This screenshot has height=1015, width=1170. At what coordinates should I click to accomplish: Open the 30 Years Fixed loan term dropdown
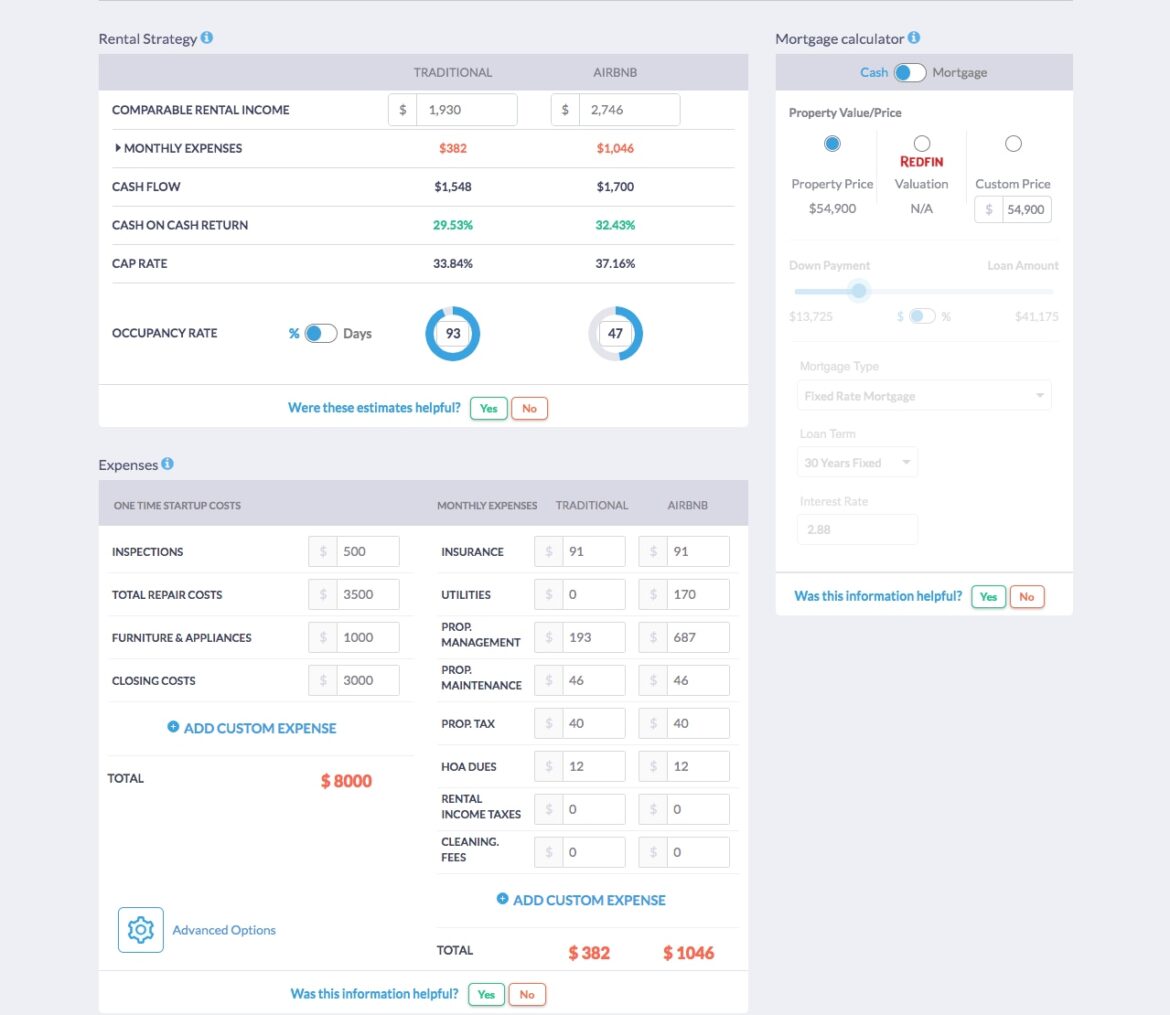[857, 461]
